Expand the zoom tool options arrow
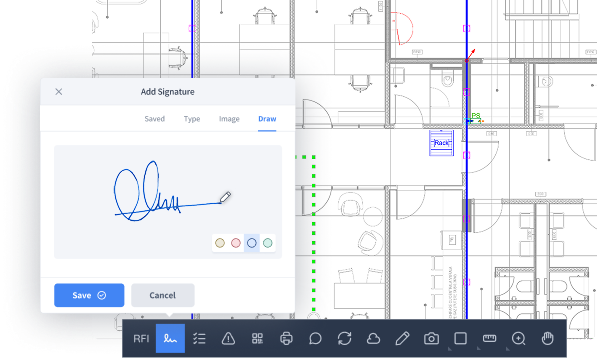The height and width of the screenshot is (362, 597). tap(508, 348)
